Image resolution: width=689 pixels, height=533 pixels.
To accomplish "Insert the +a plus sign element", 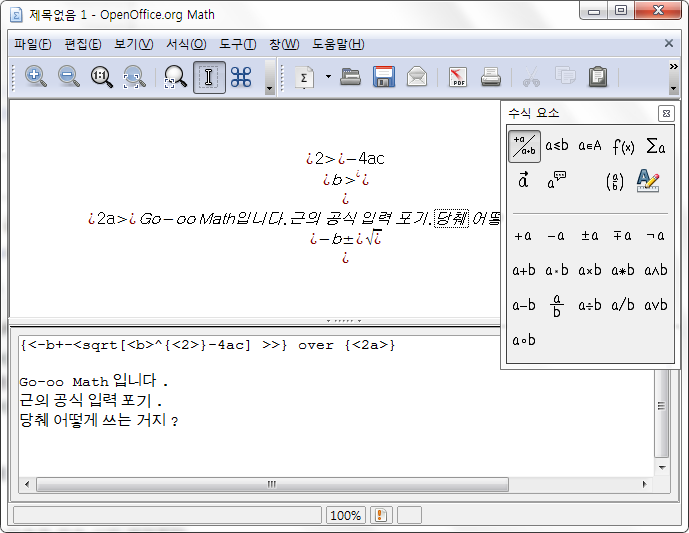I will click(523, 236).
